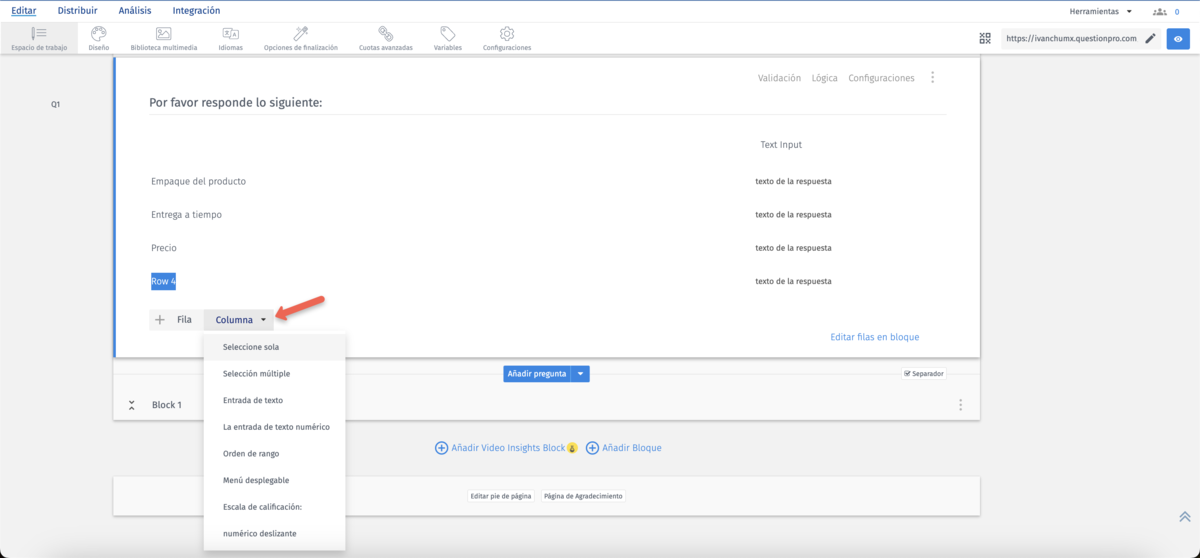Go to the Análisis tab
Viewport: 1200px width, 558px height.
[x=135, y=11]
